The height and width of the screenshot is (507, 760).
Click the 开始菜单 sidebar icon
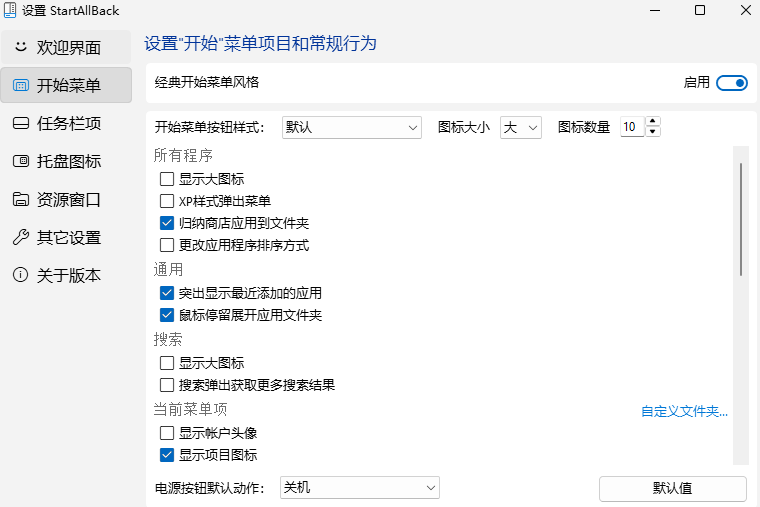(20, 86)
